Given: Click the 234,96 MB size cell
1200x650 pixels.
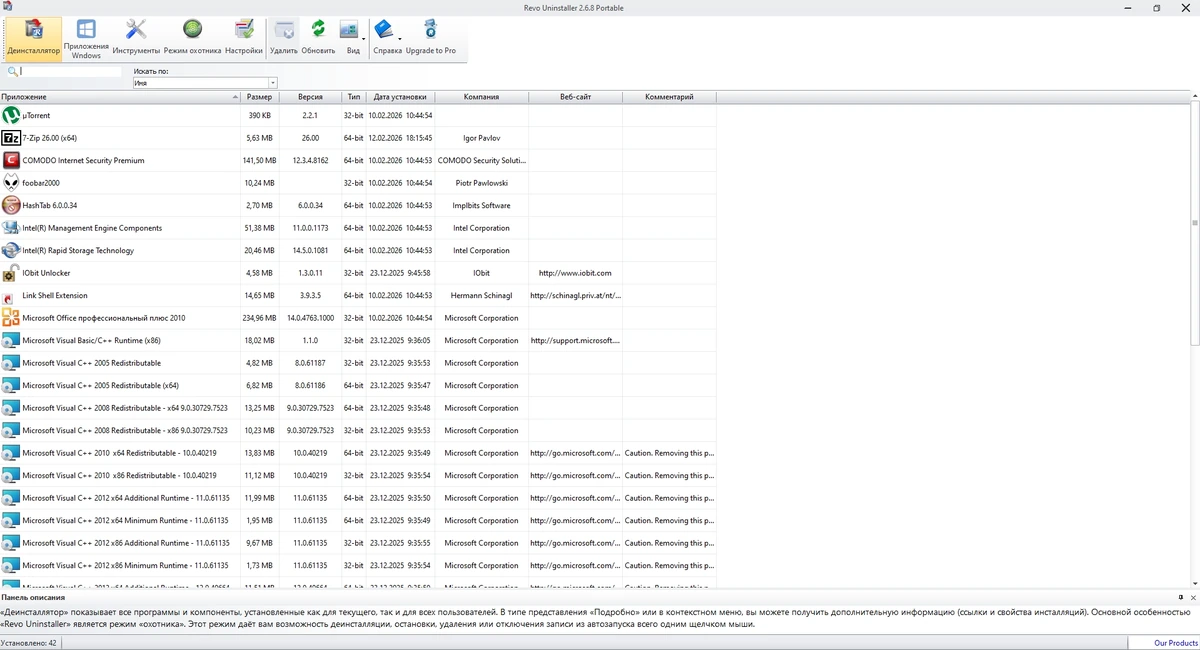Looking at the screenshot, I should click(259, 318).
